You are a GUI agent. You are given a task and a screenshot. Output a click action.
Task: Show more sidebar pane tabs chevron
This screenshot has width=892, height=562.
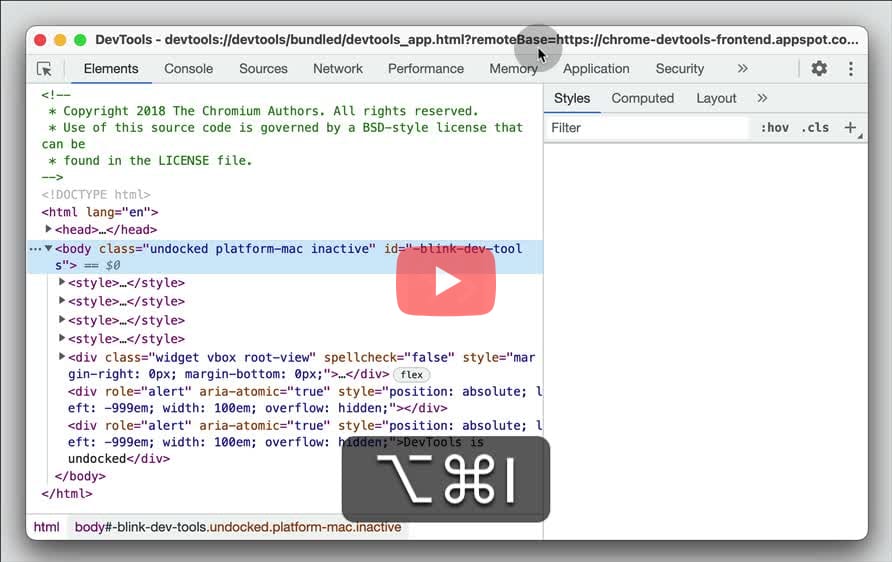(x=762, y=98)
